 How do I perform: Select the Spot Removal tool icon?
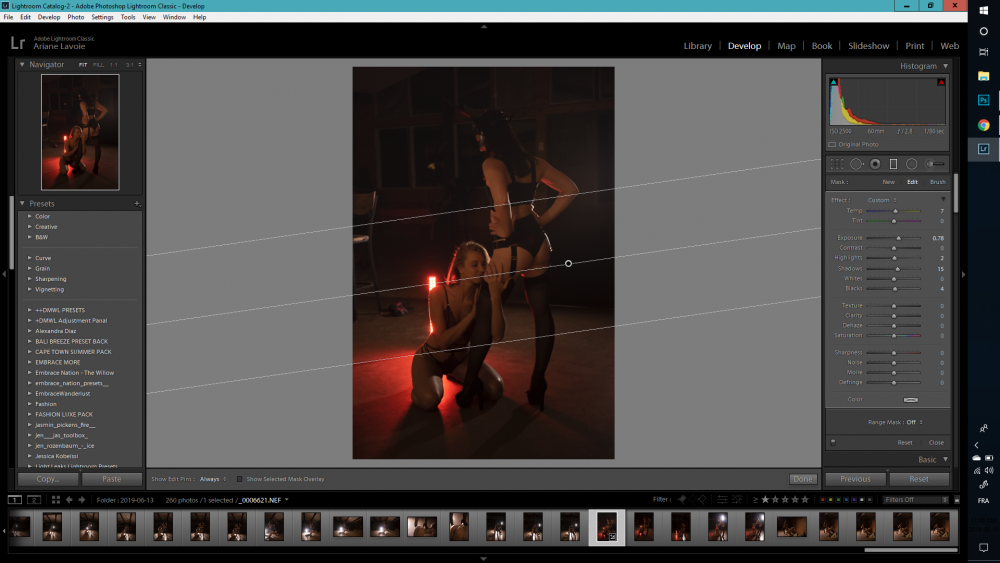coord(856,164)
